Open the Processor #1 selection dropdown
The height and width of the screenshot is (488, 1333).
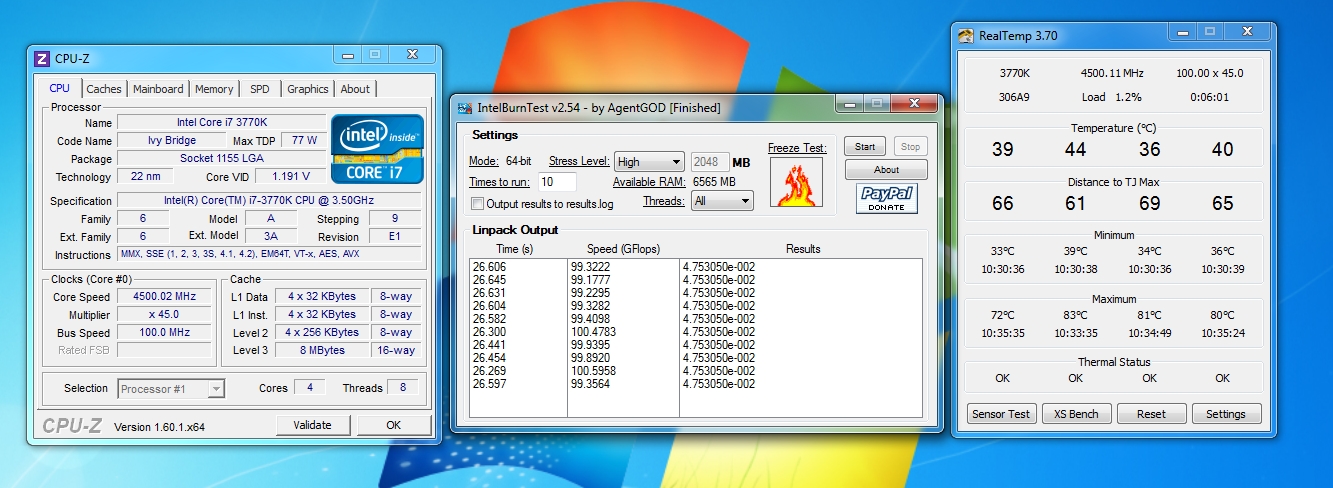click(171, 388)
